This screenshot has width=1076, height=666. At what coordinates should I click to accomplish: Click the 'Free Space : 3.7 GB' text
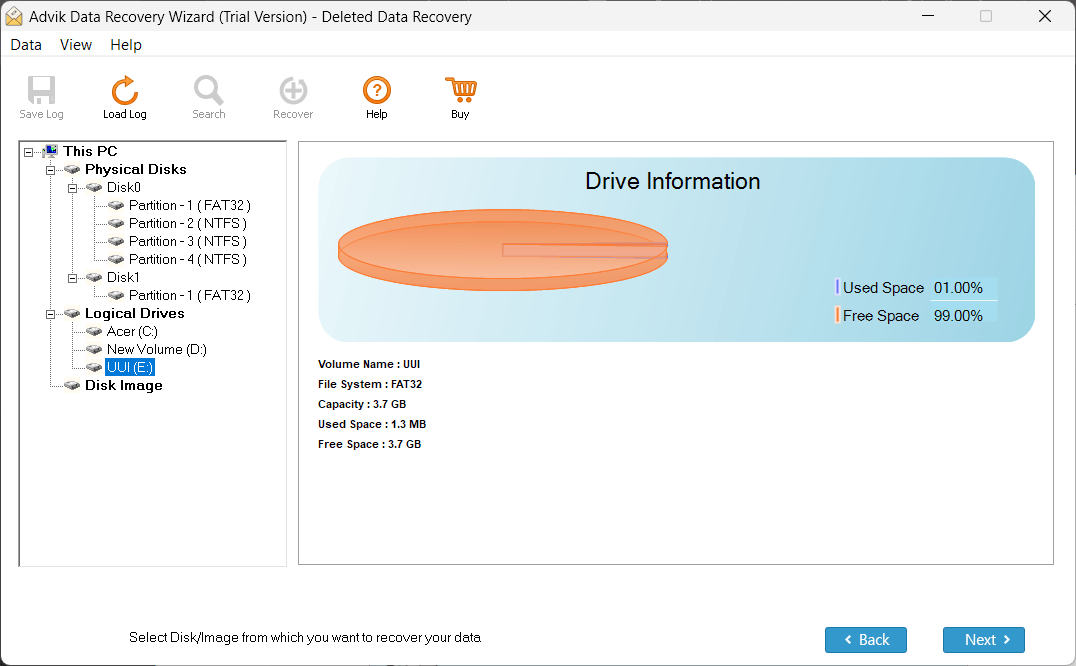click(369, 444)
